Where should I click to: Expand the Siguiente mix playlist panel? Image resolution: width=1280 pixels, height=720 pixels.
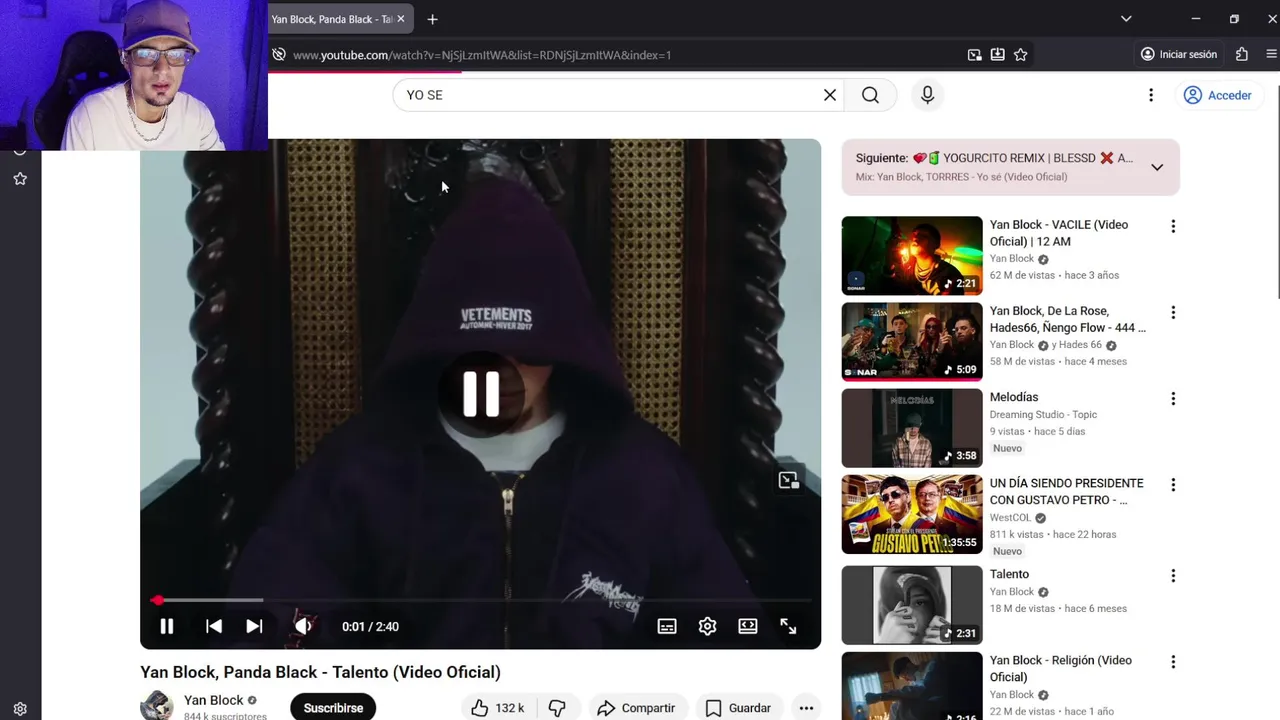tap(1157, 167)
